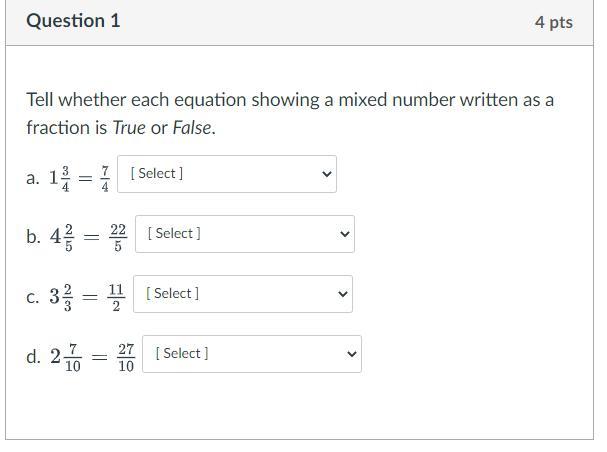607x452 pixels.
Task: Open the Select dropdown for equation a
Action: click(x=226, y=174)
